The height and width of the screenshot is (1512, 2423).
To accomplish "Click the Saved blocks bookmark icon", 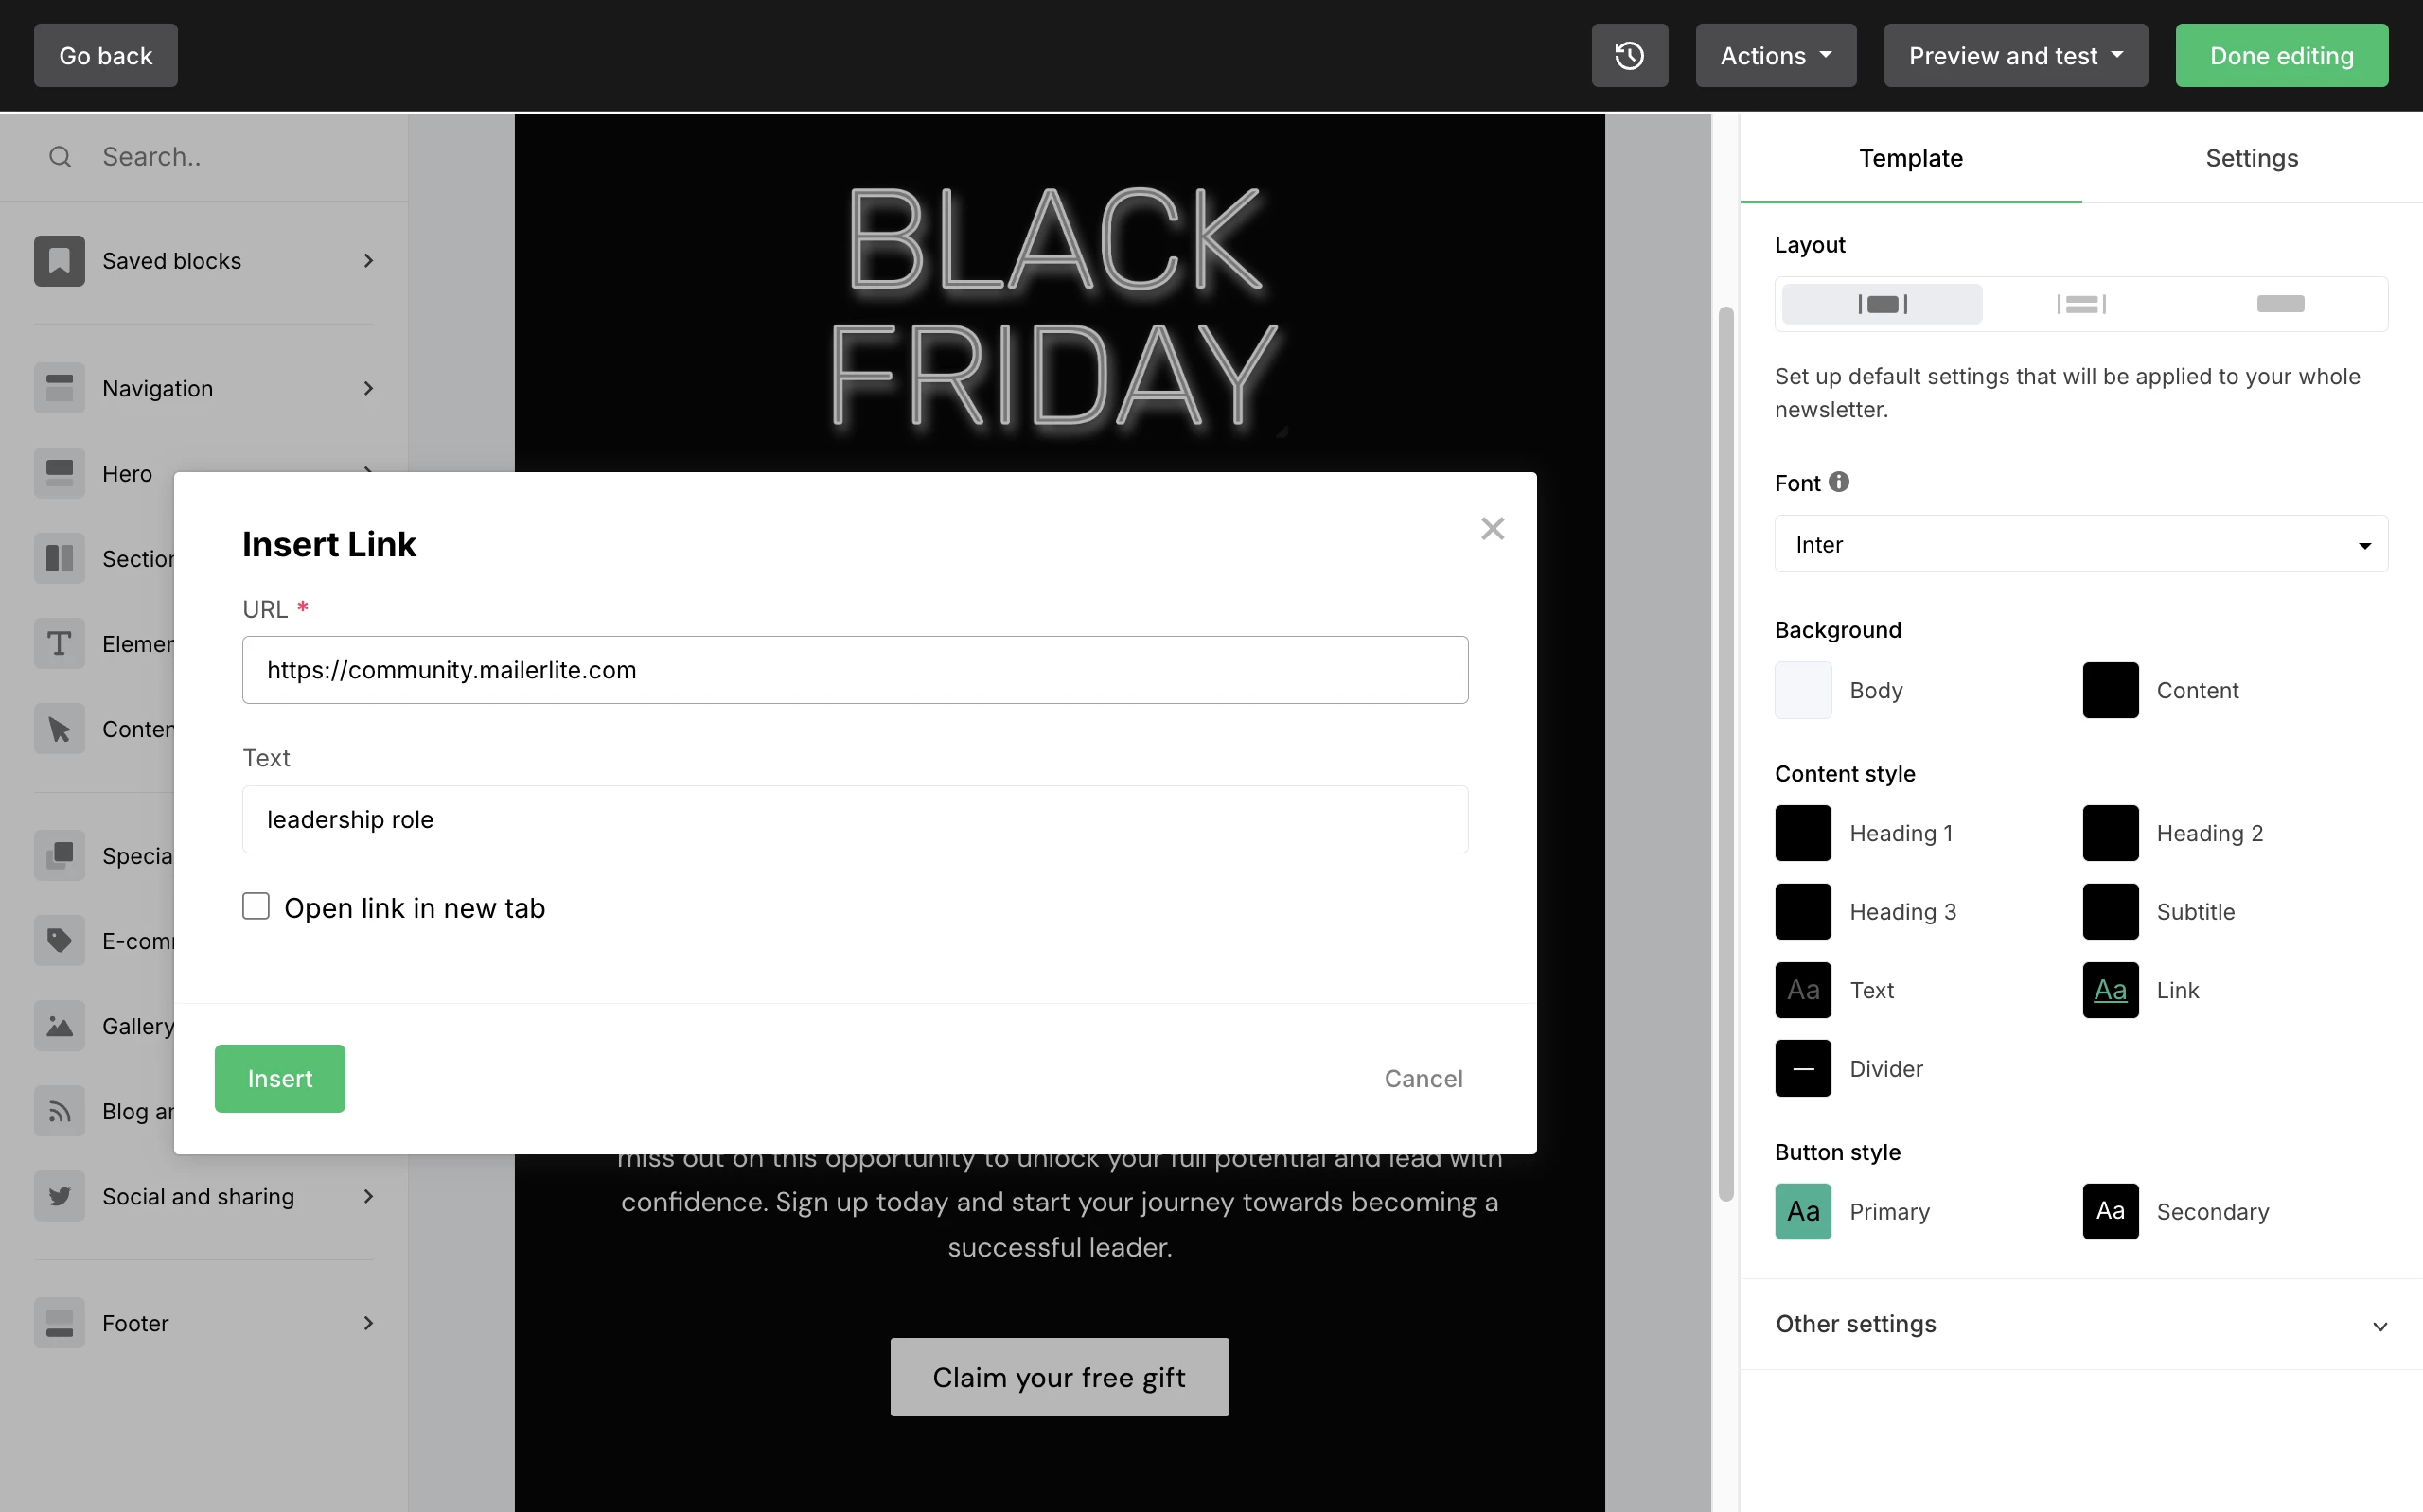I will click(x=59, y=261).
